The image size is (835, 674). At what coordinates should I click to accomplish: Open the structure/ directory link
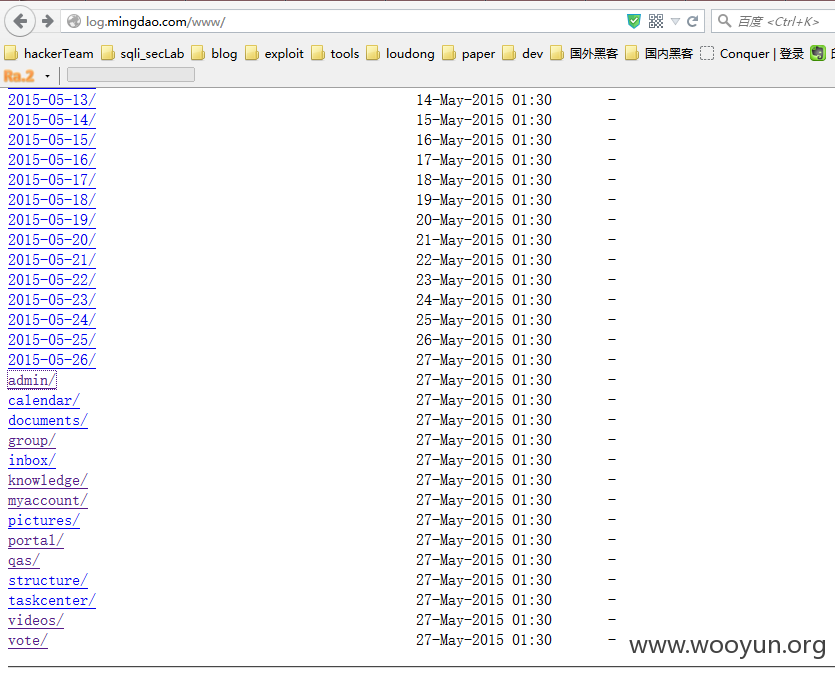pyautogui.click(x=48, y=580)
